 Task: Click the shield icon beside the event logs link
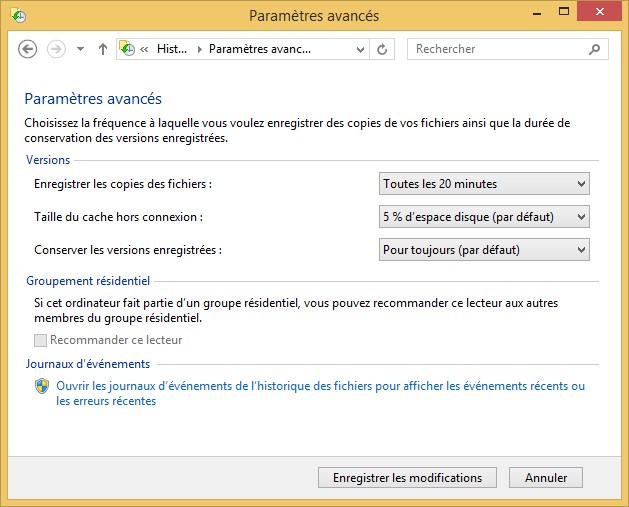[x=42, y=386]
